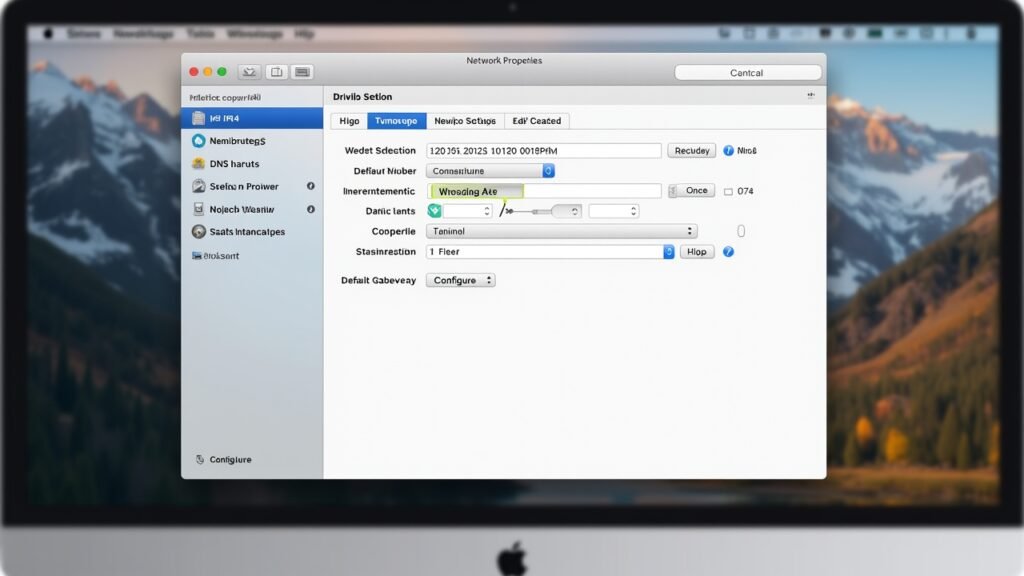
Task: Click the gear icon beside Configure in sidebar
Action: pyautogui.click(x=200, y=460)
